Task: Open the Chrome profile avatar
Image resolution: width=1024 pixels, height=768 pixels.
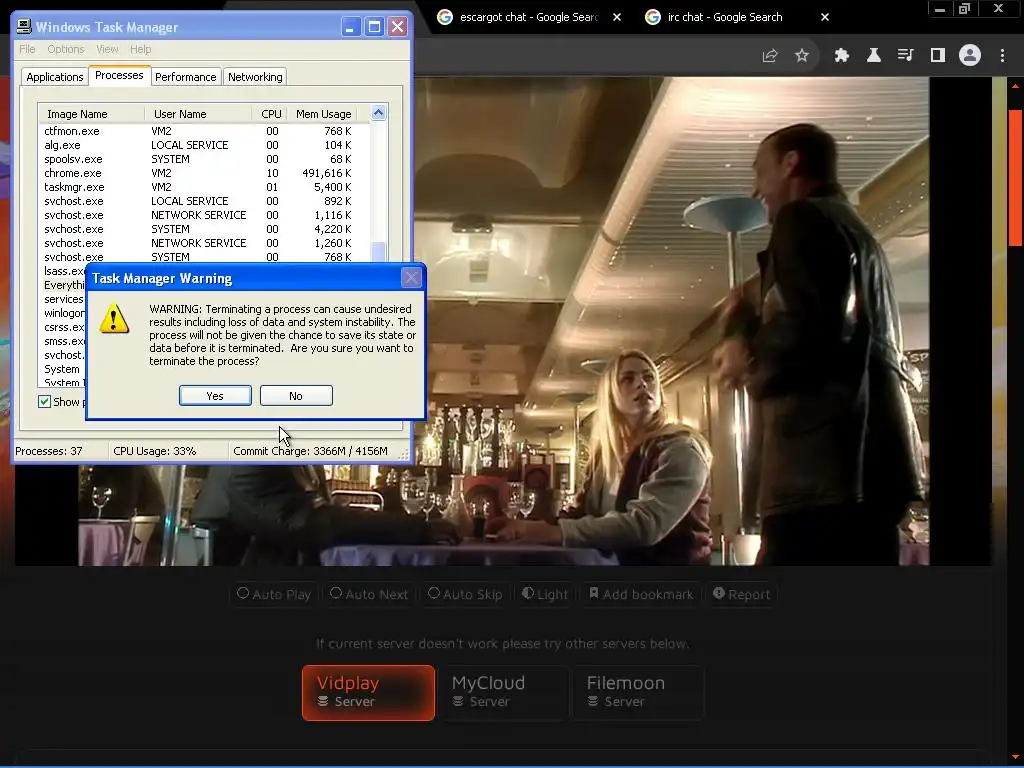Action: (970, 56)
